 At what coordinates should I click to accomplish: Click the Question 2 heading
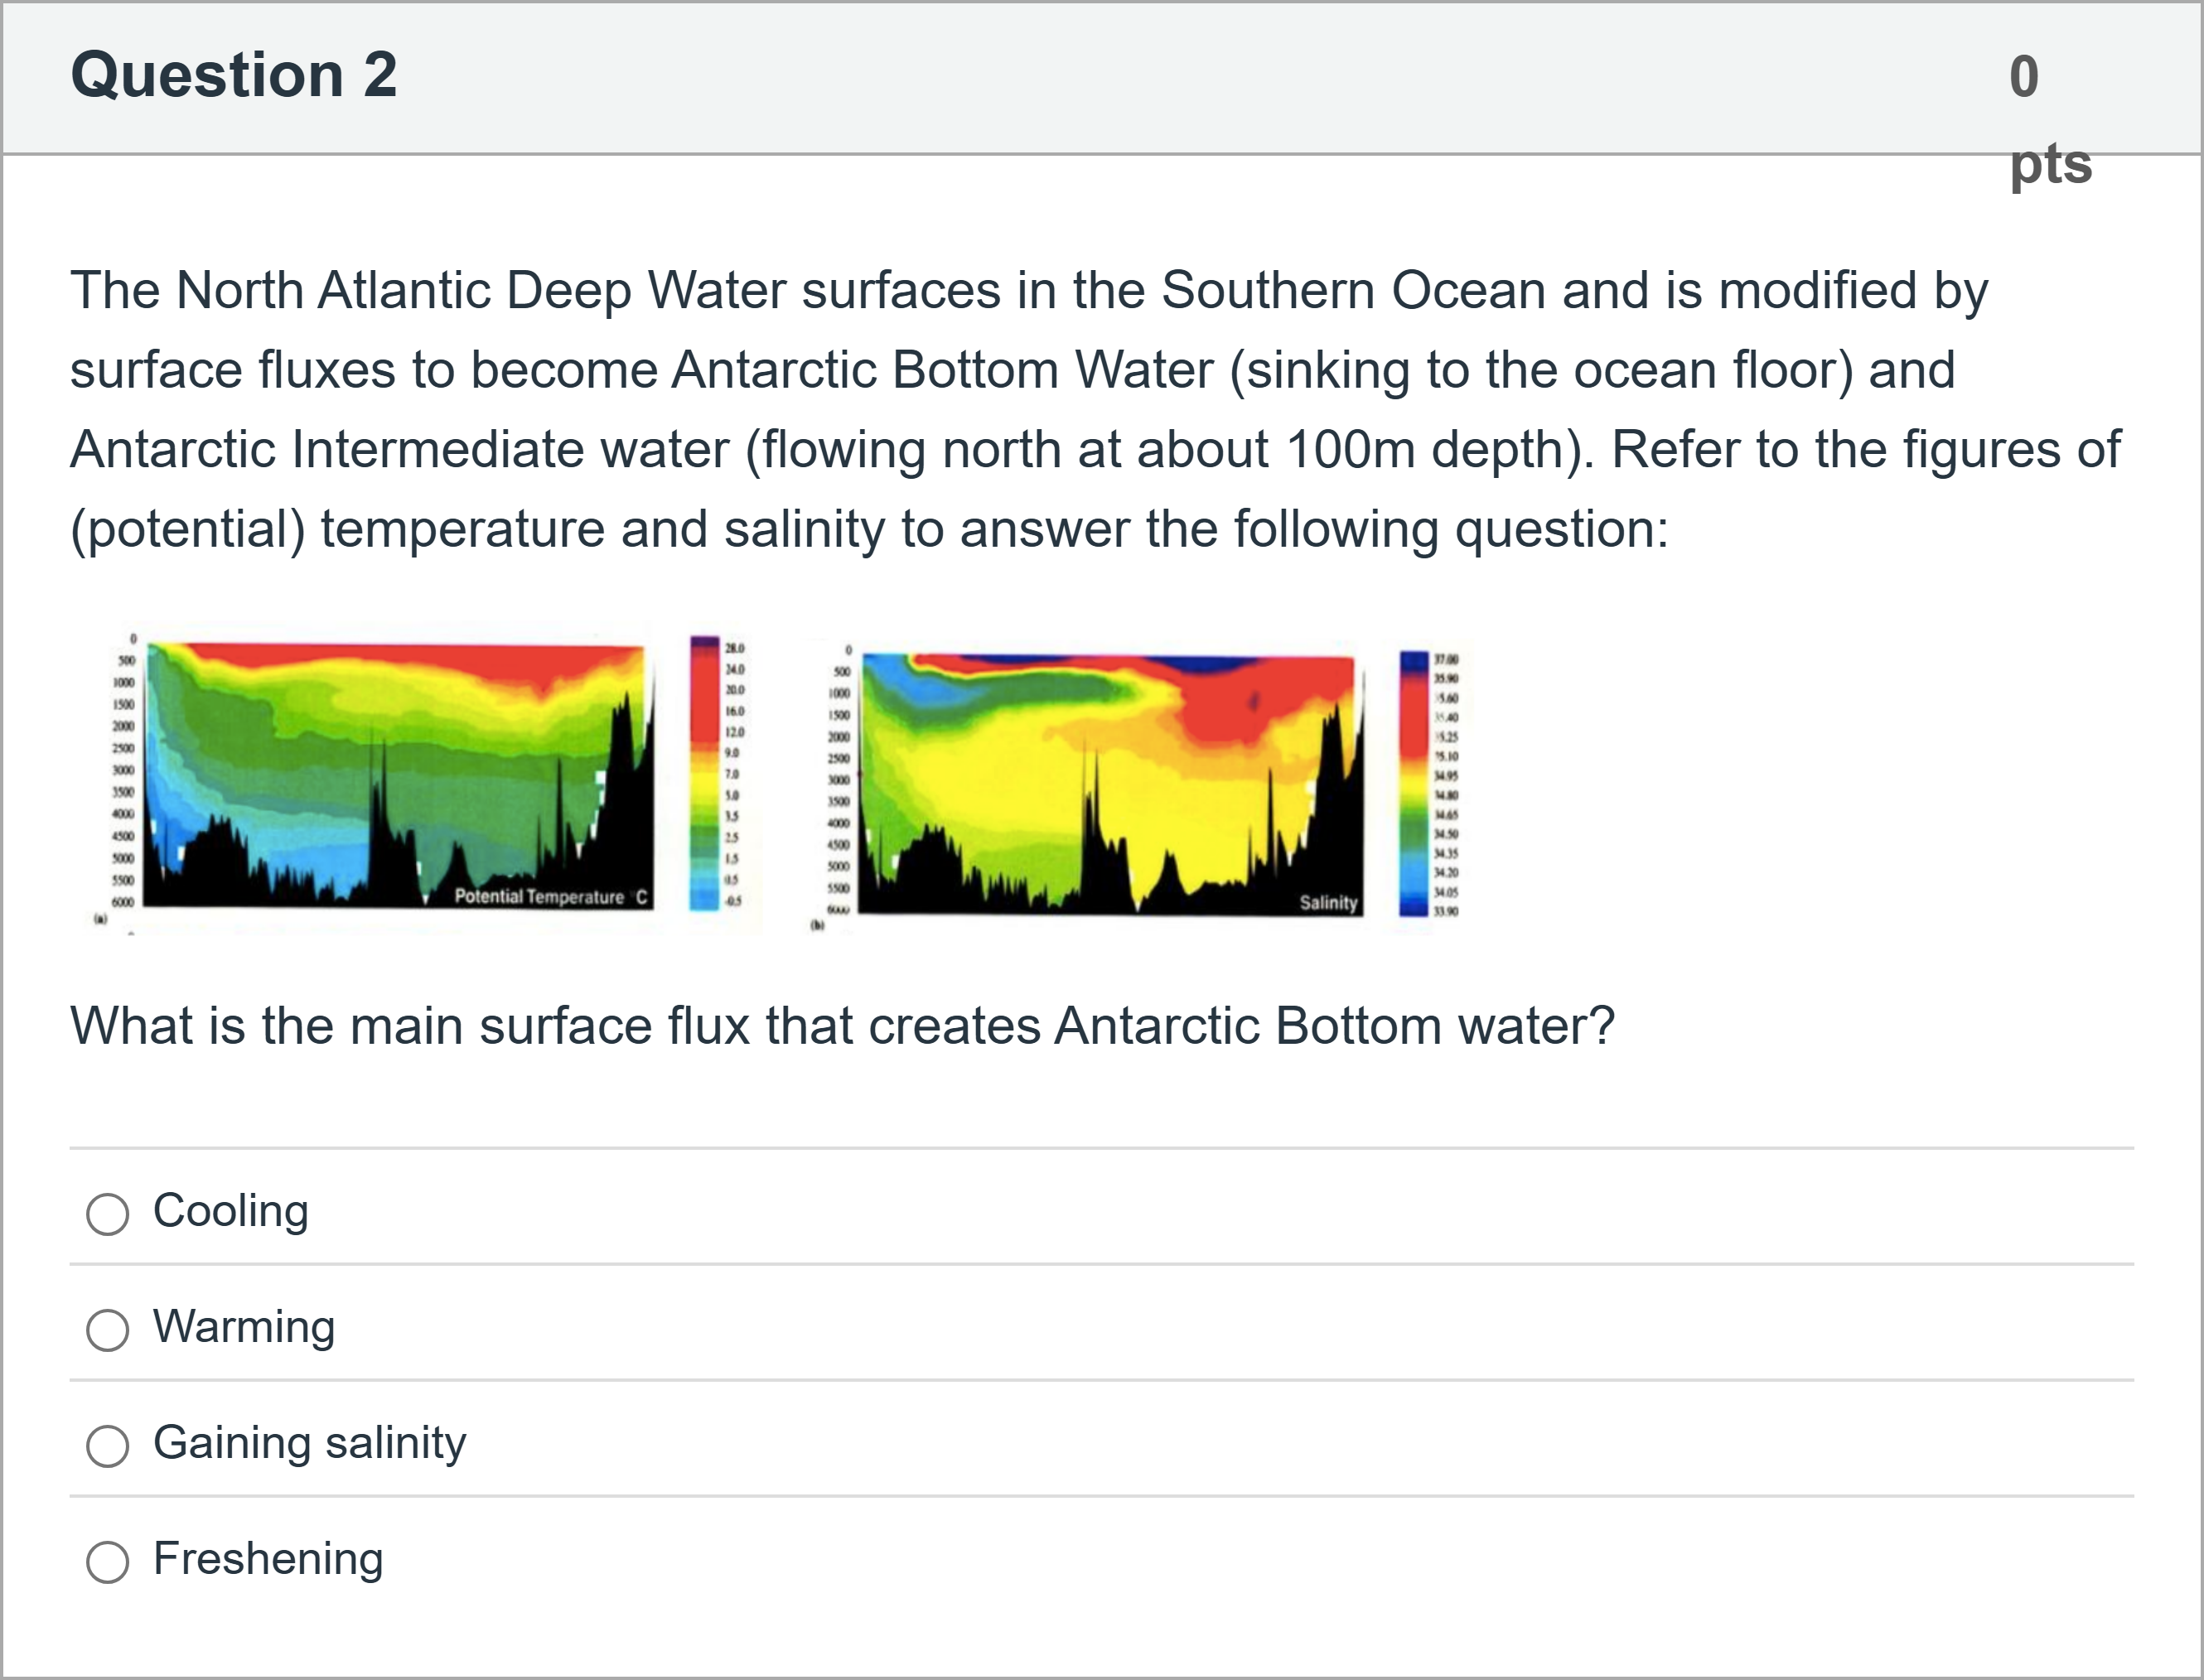[234, 75]
